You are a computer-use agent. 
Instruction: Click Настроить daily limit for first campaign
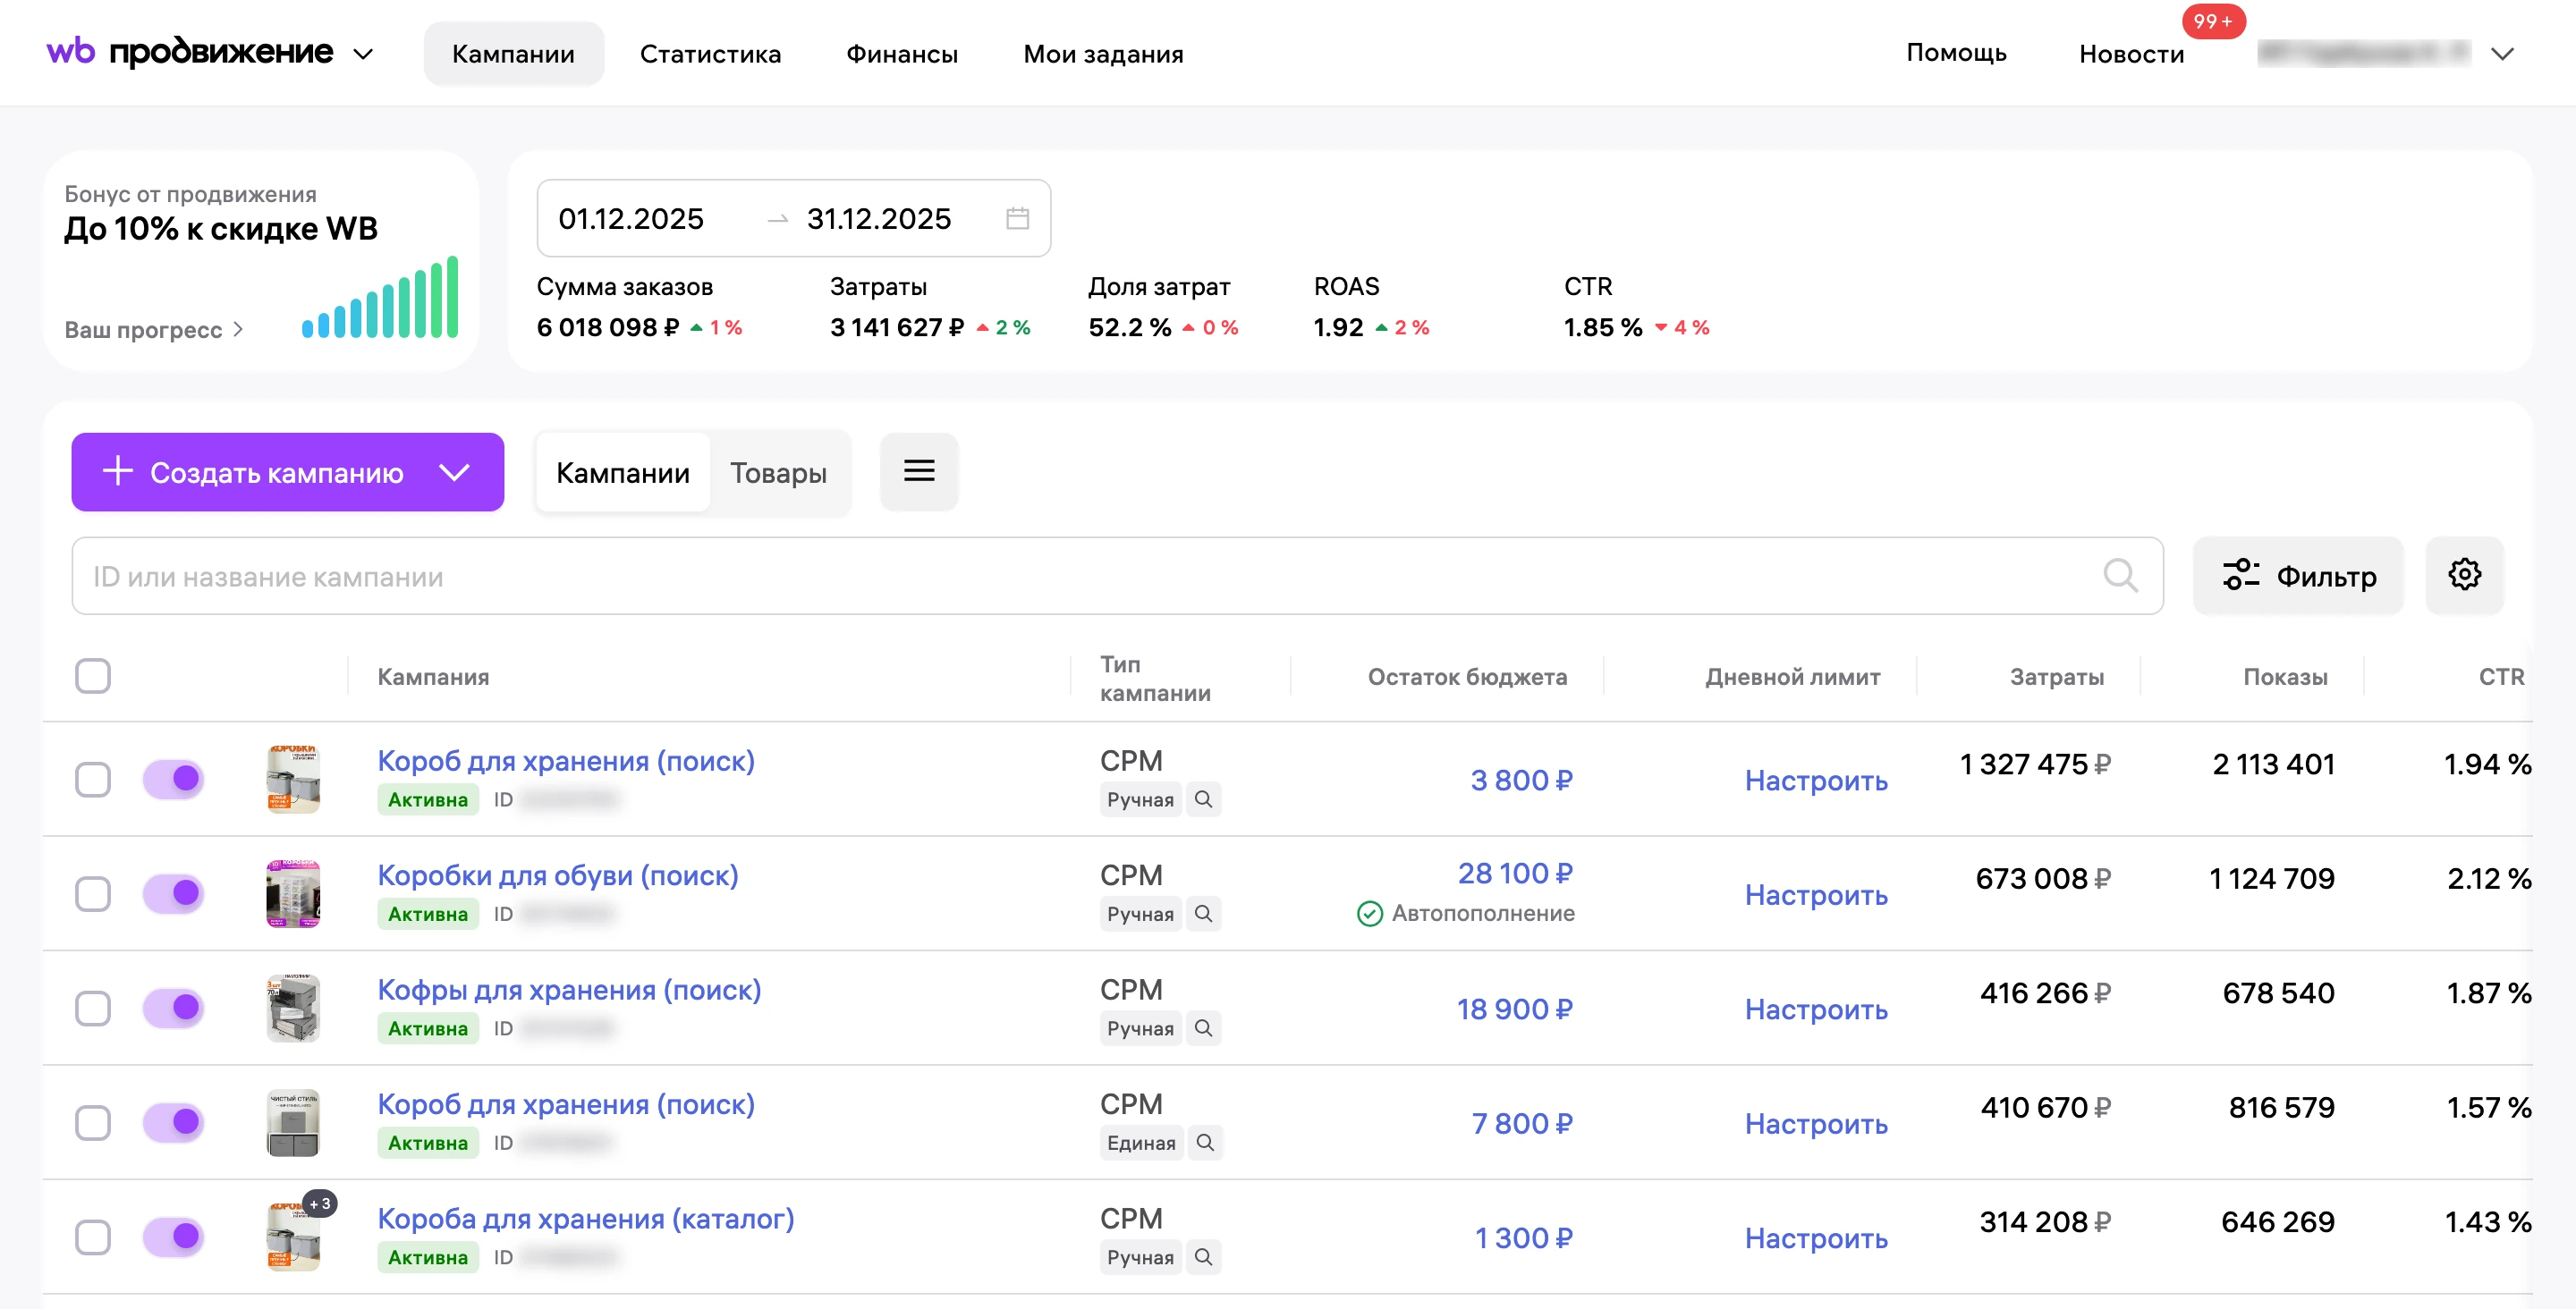coord(1815,780)
